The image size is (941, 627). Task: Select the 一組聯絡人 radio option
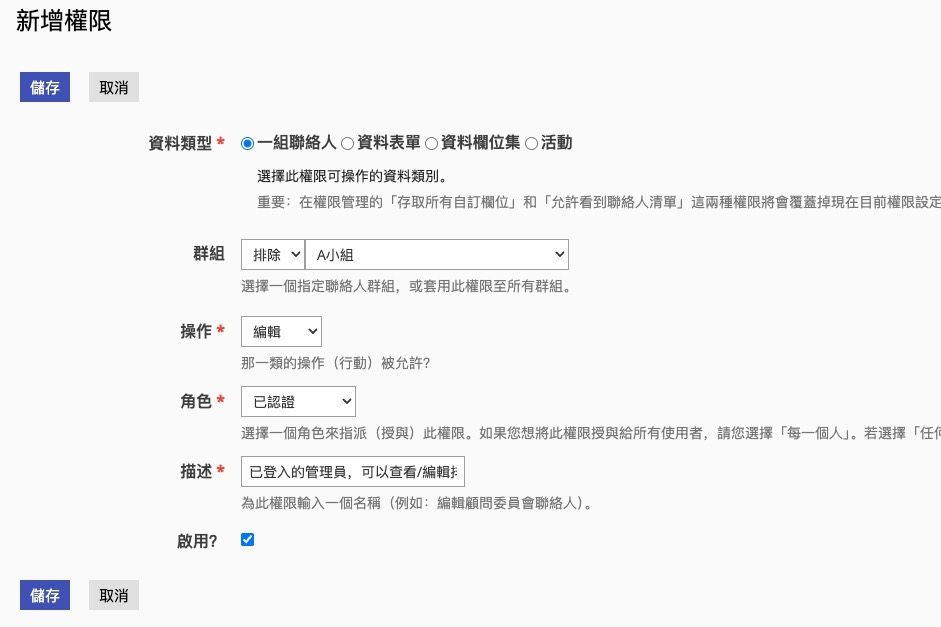click(x=248, y=143)
